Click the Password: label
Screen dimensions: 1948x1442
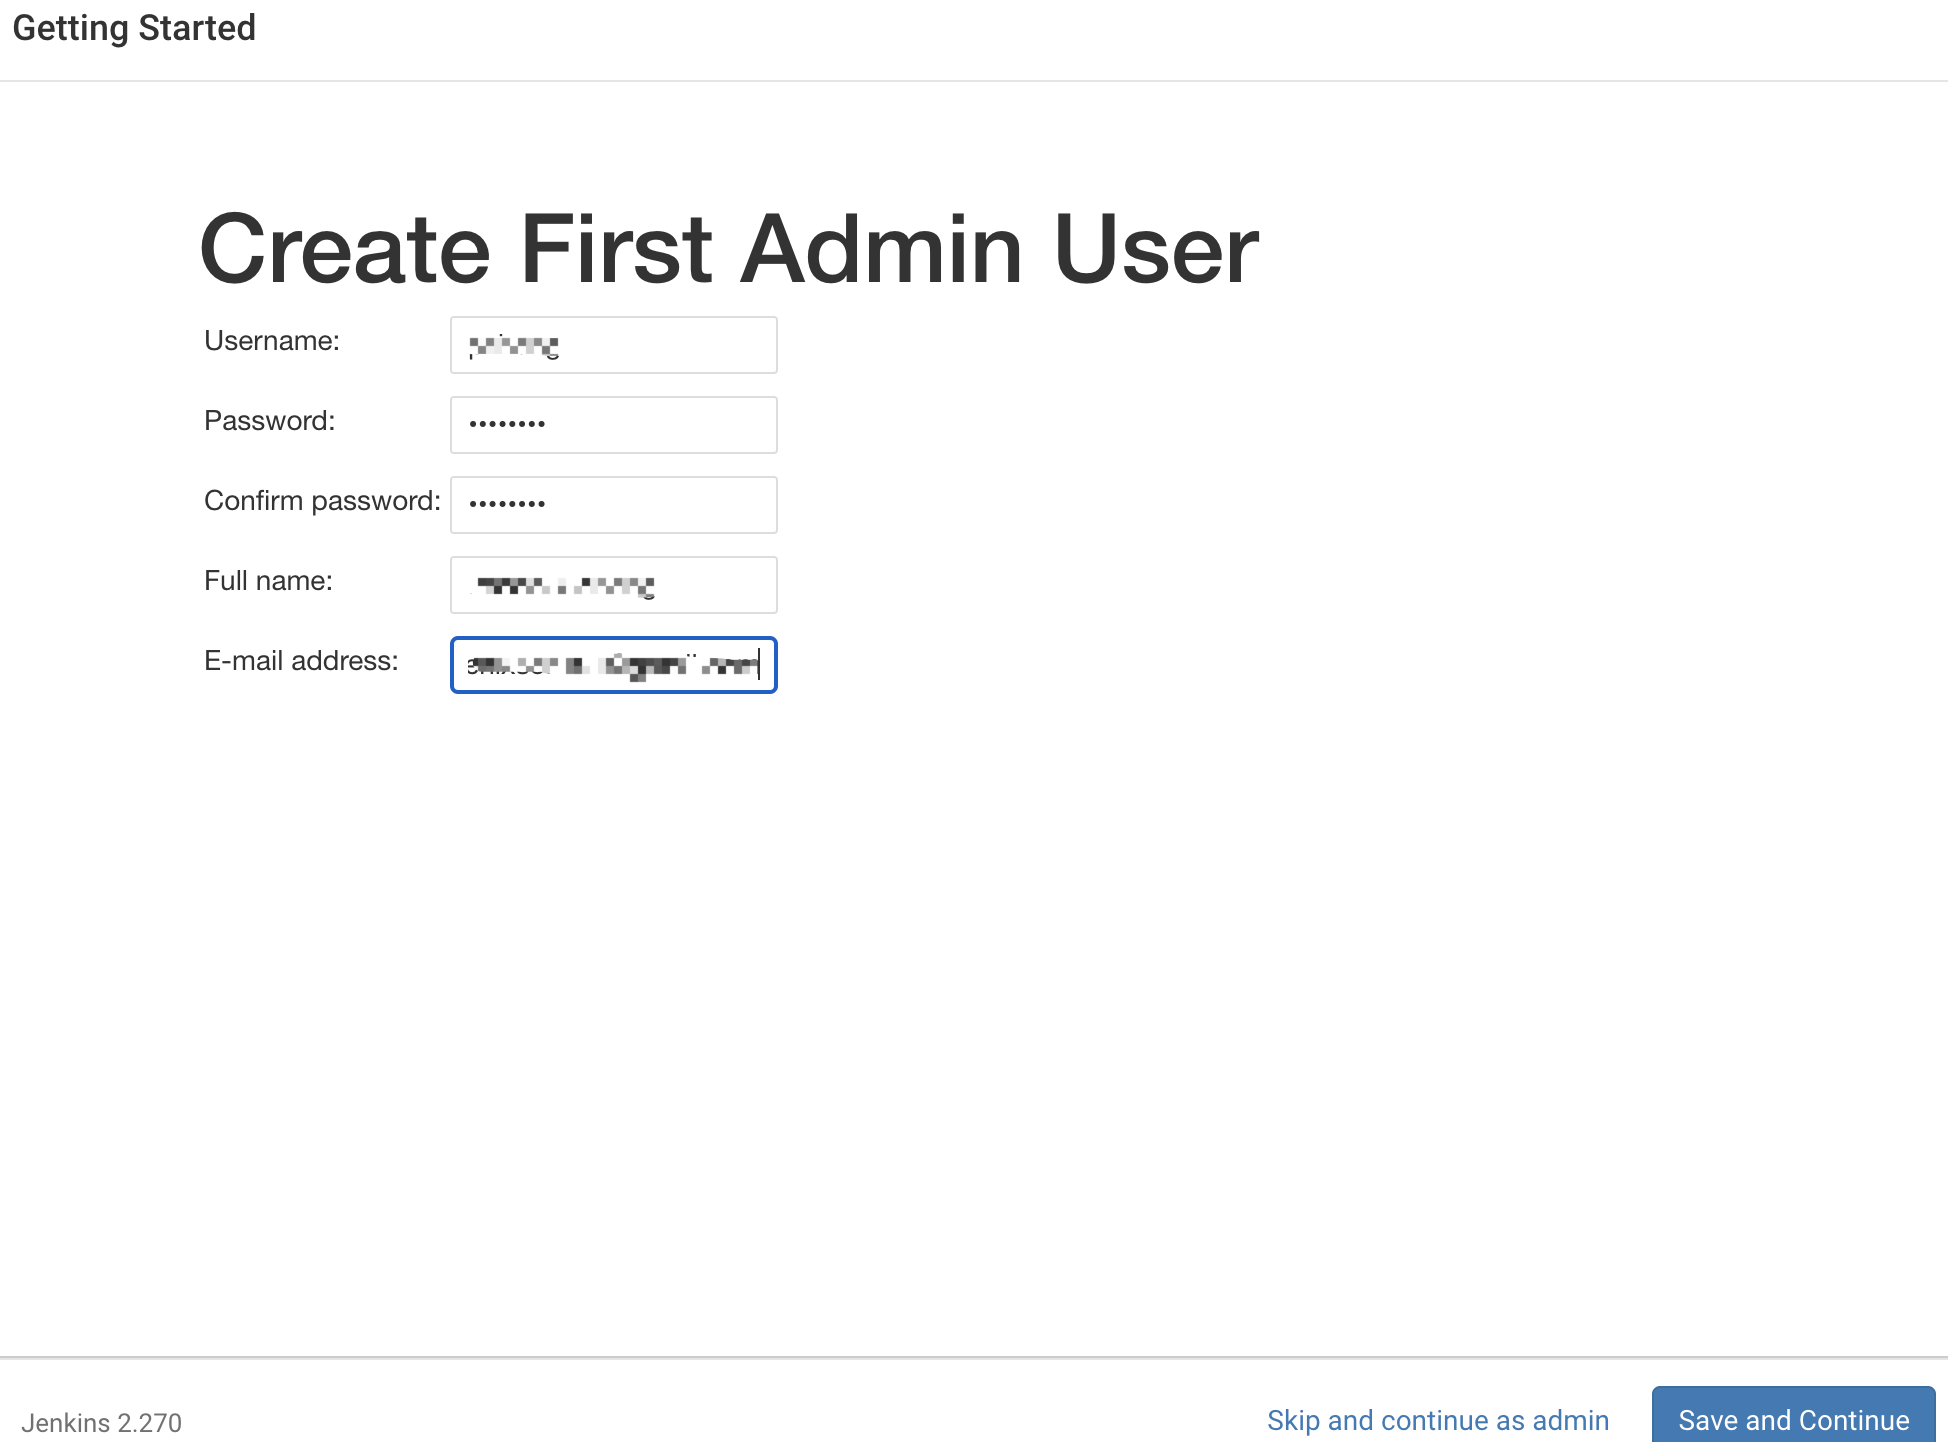click(270, 421)
